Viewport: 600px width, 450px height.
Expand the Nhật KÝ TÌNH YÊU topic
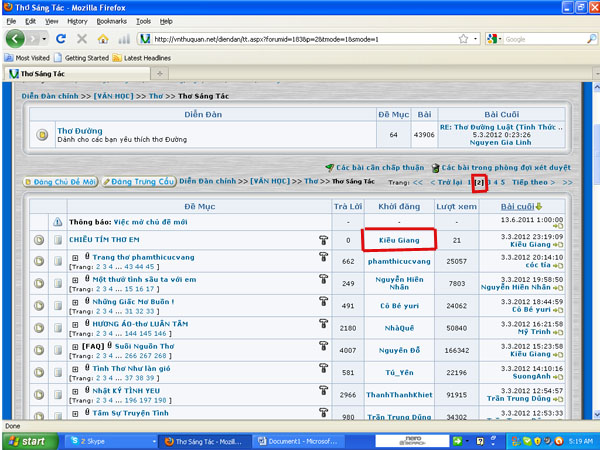[x=75, y=391]
